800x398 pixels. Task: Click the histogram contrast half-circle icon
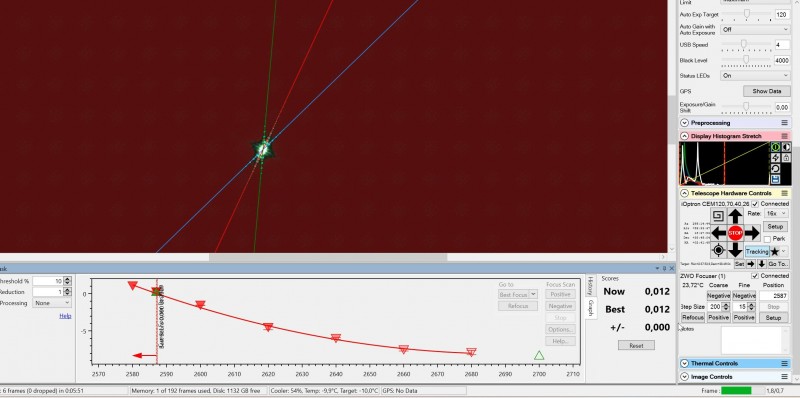785,147
